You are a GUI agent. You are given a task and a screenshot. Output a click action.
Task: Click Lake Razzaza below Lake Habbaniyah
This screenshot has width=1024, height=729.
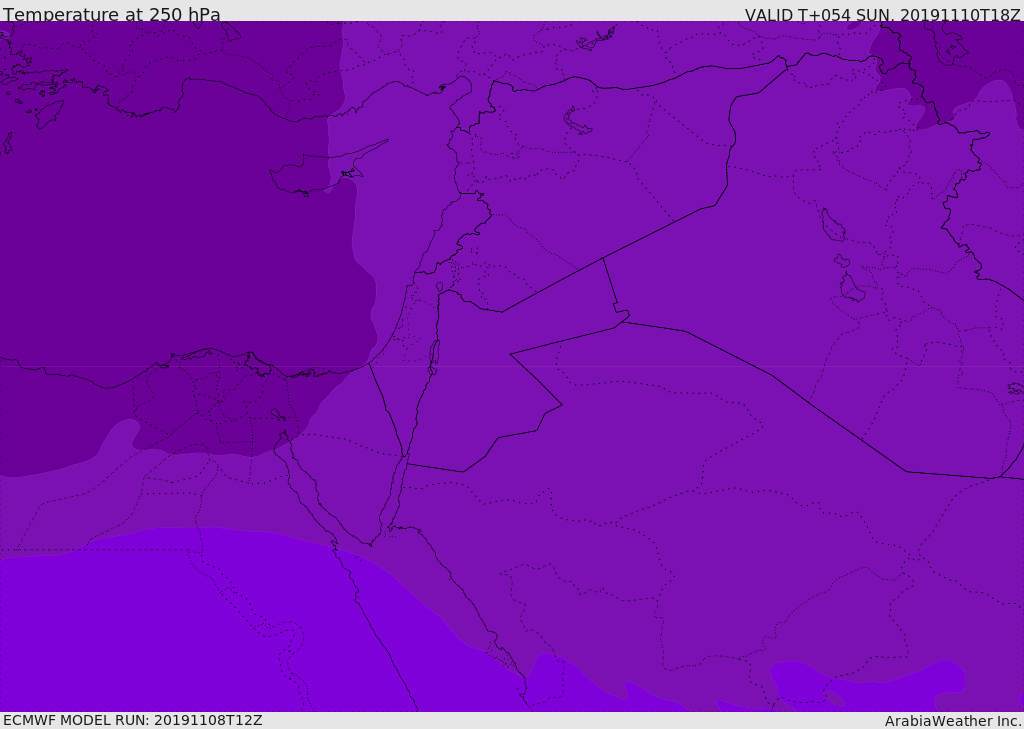[851, 289]
